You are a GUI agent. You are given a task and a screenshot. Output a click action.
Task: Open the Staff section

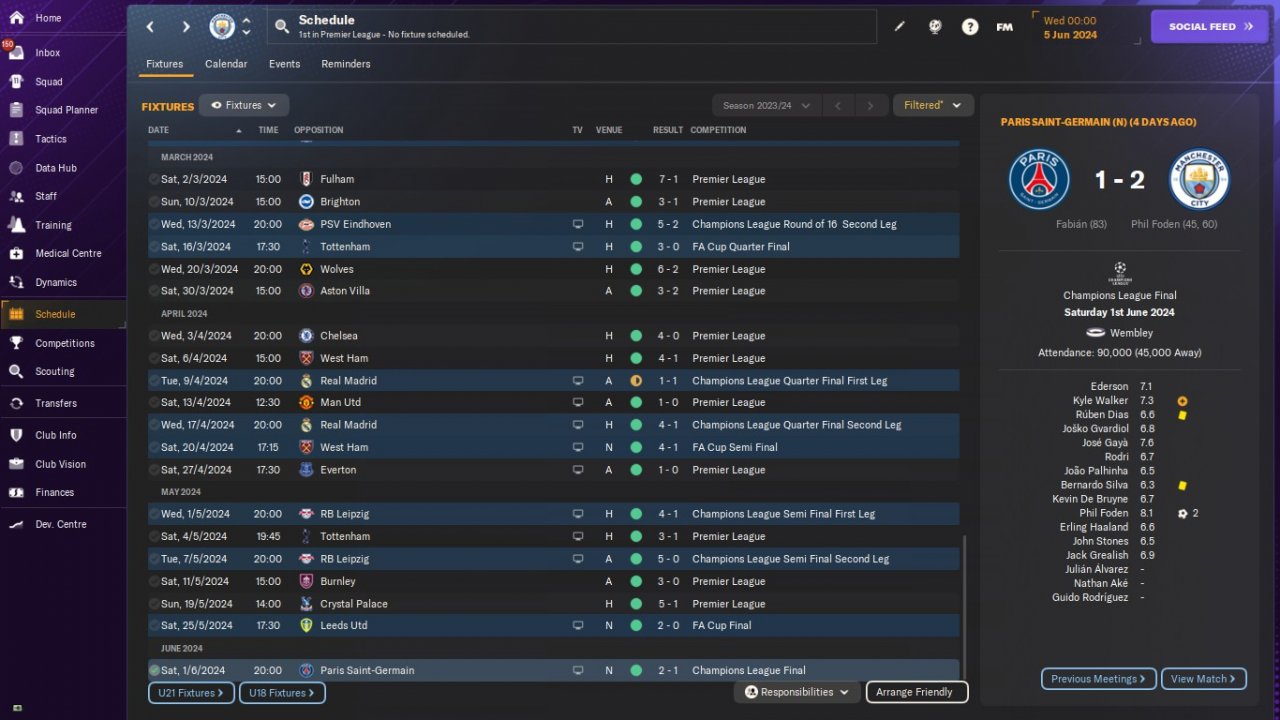[46, 196]
